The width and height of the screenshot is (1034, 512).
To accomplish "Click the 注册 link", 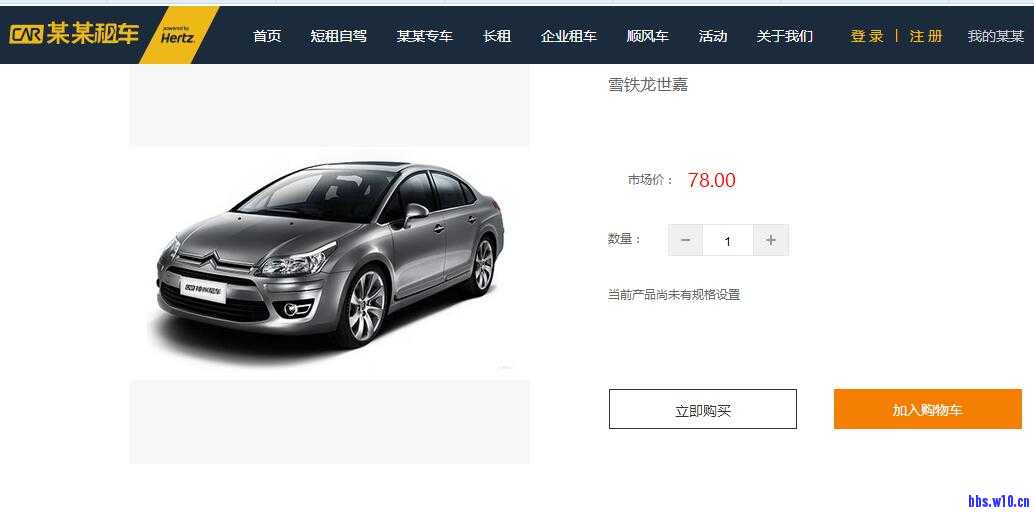I will (926, 36).
